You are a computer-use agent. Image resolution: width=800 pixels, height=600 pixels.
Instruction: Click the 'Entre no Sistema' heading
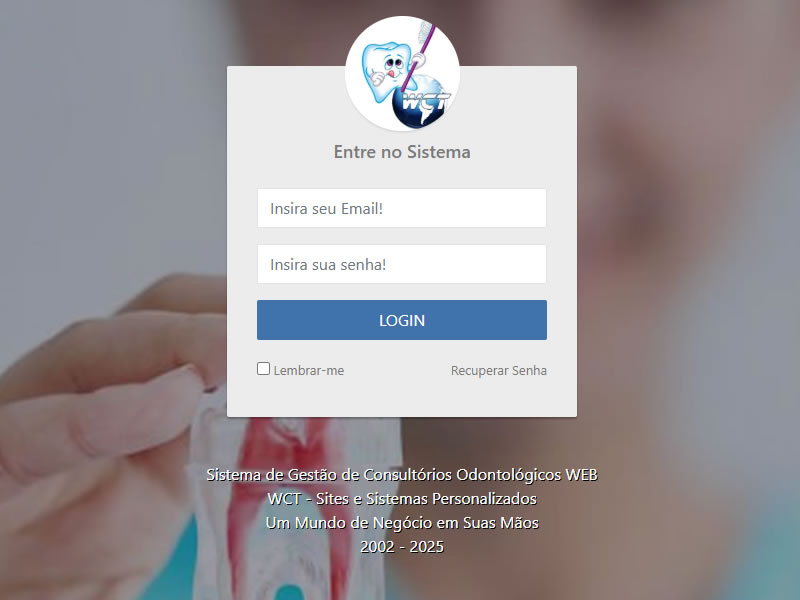coord(402,152)
